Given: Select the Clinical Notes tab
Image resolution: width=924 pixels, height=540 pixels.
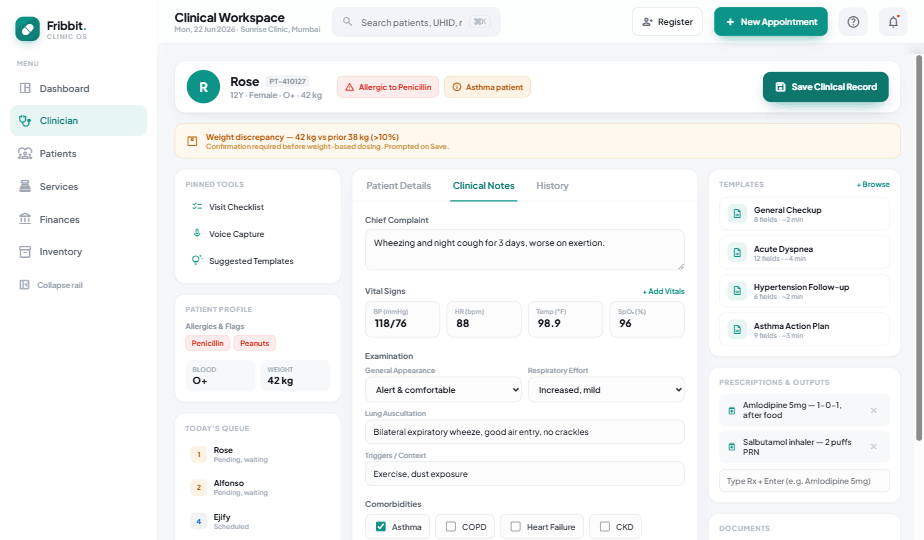Looking at the screenshot, I should pos(483,186).
